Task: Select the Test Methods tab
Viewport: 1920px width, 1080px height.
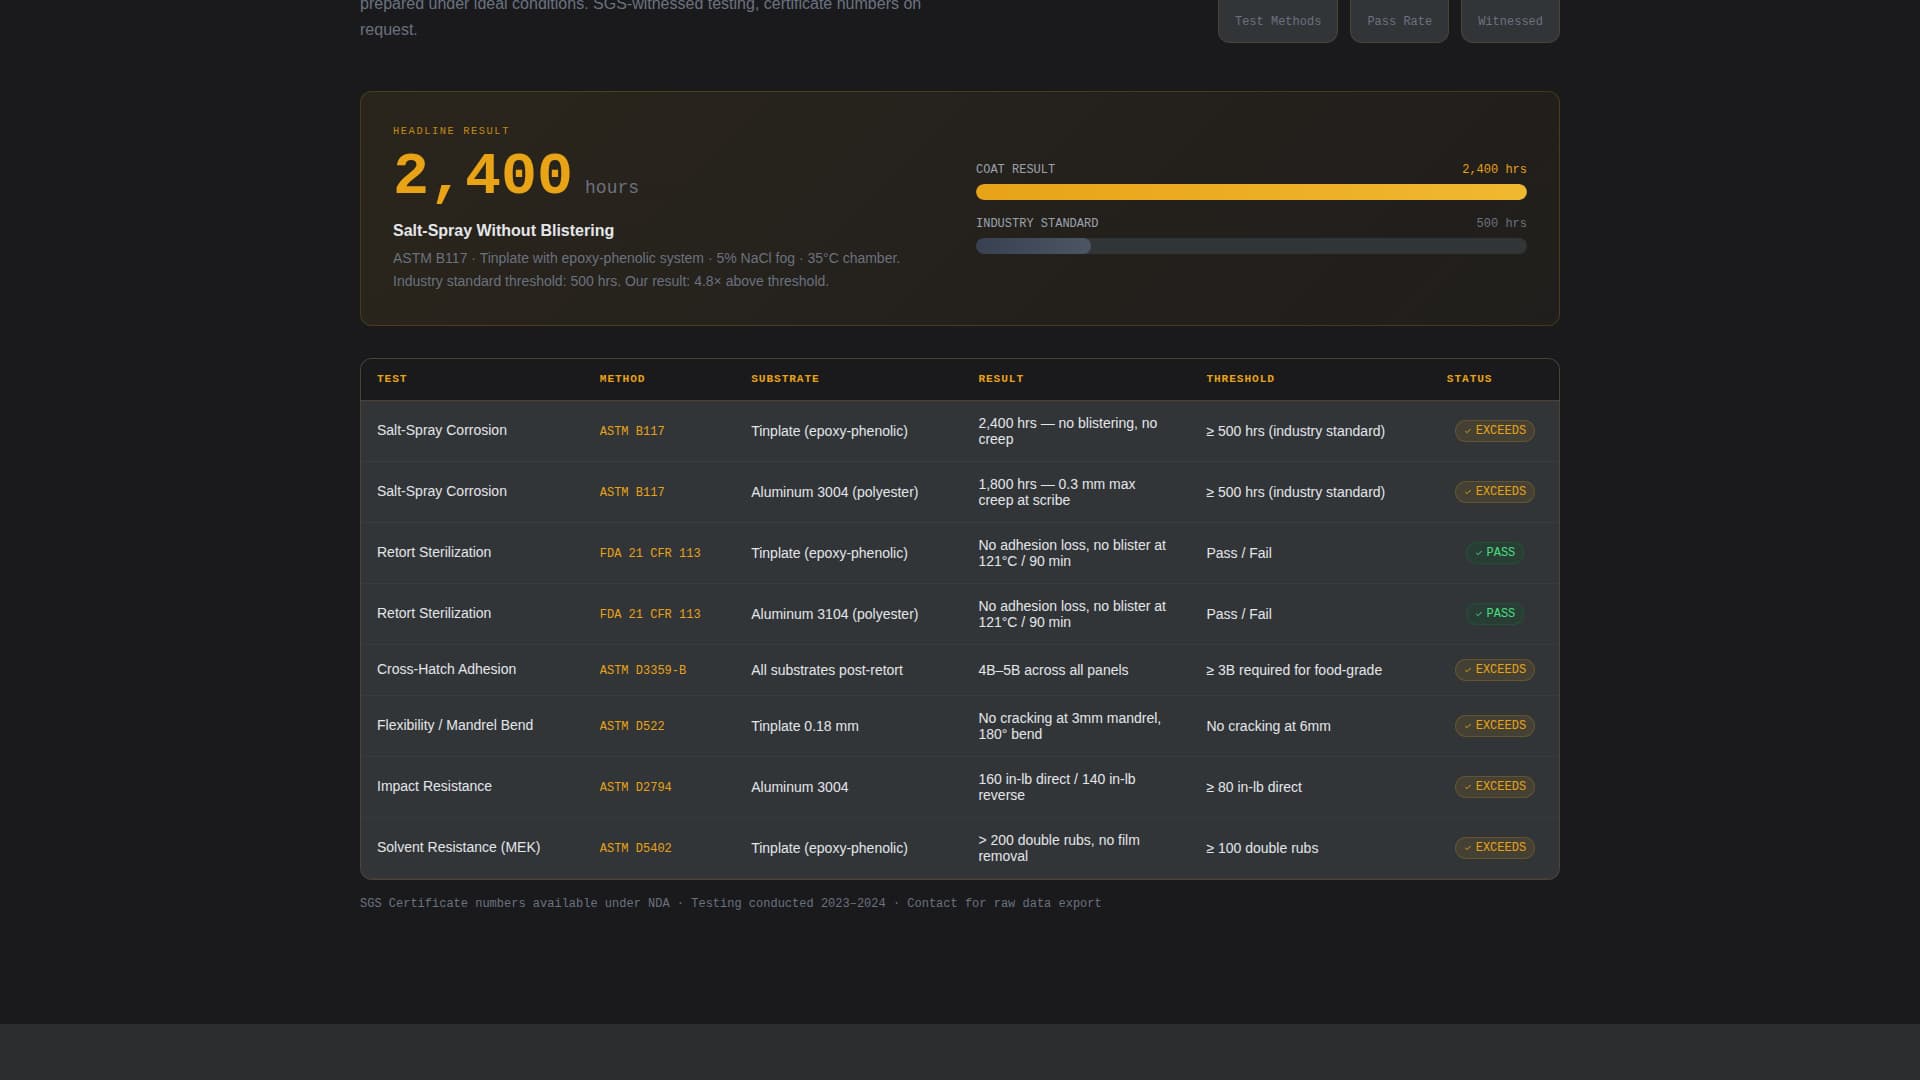Action: pyautogui.click(x=1277, y=20)
